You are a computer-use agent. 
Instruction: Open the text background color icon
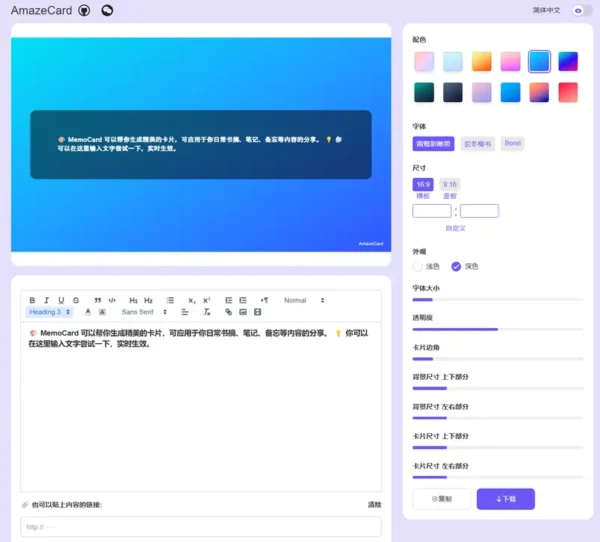coord(102,312)
